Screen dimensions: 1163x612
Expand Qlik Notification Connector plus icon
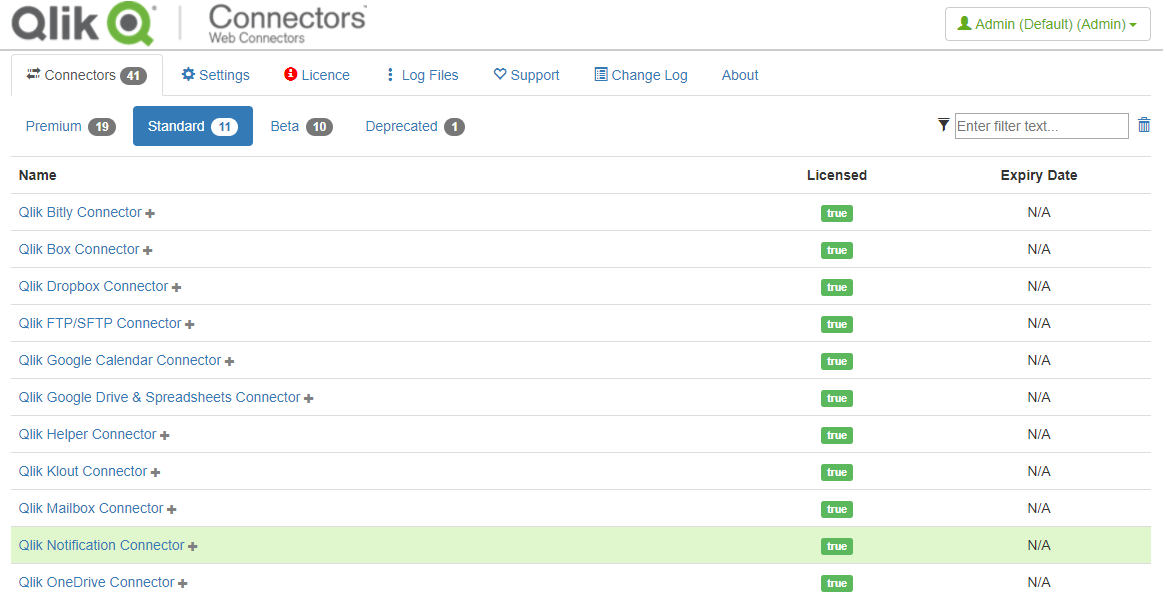193,547
